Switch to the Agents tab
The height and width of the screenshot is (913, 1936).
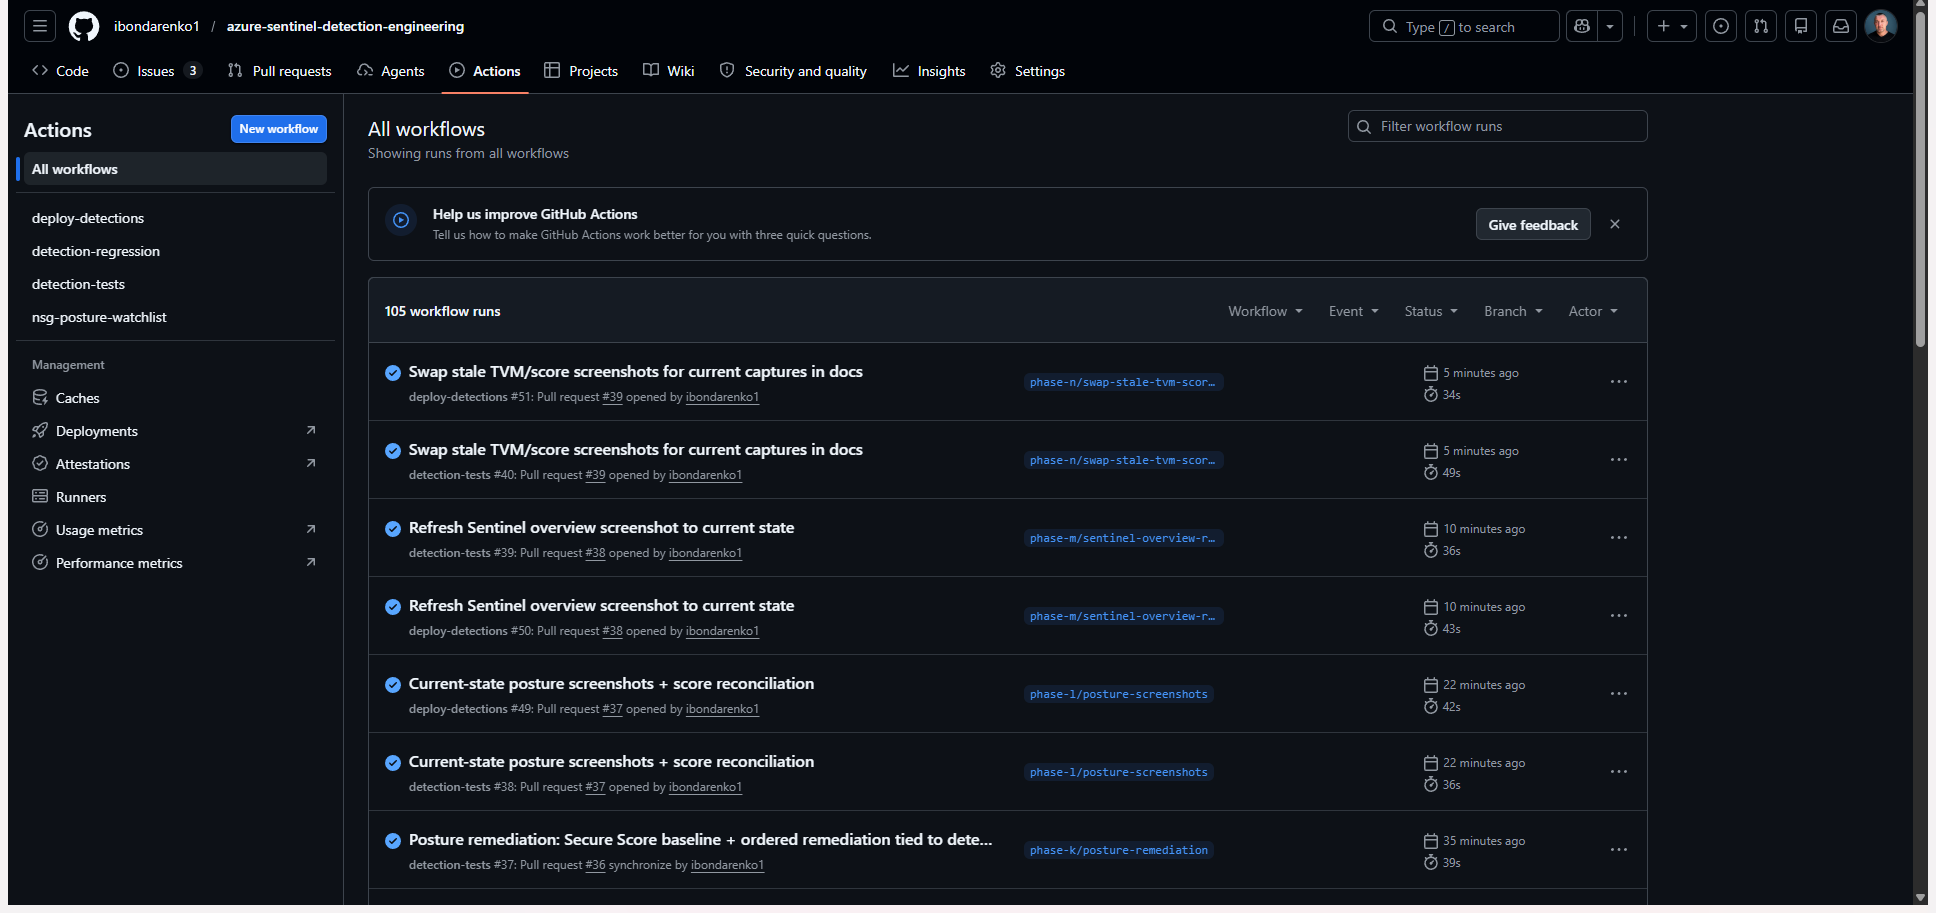point(391,71)
